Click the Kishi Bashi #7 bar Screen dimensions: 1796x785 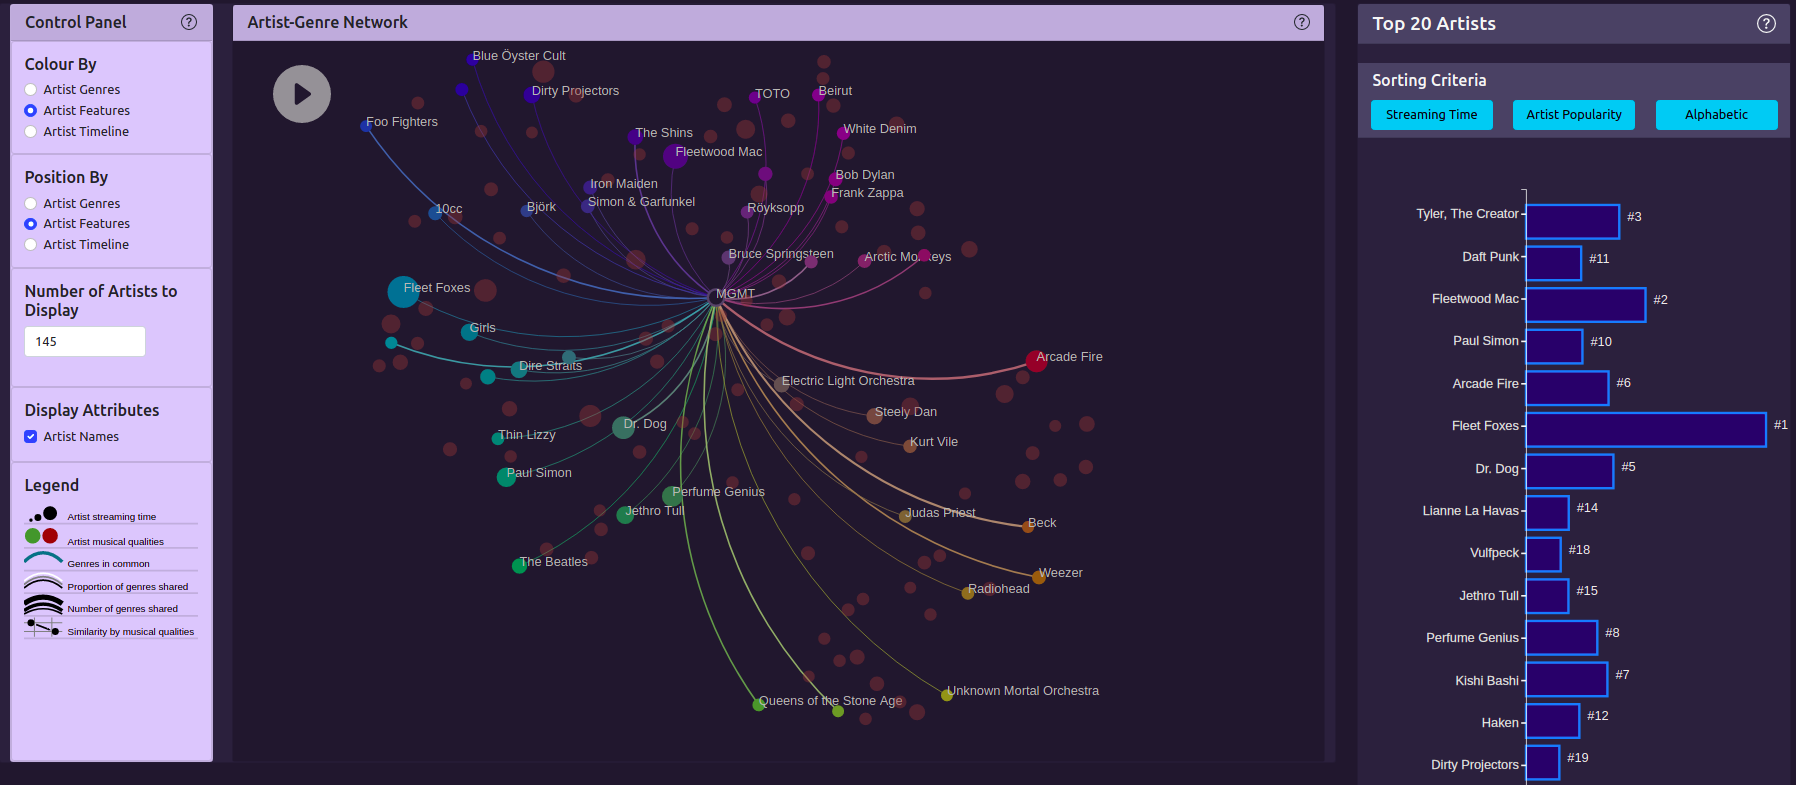pos(1567,679)
